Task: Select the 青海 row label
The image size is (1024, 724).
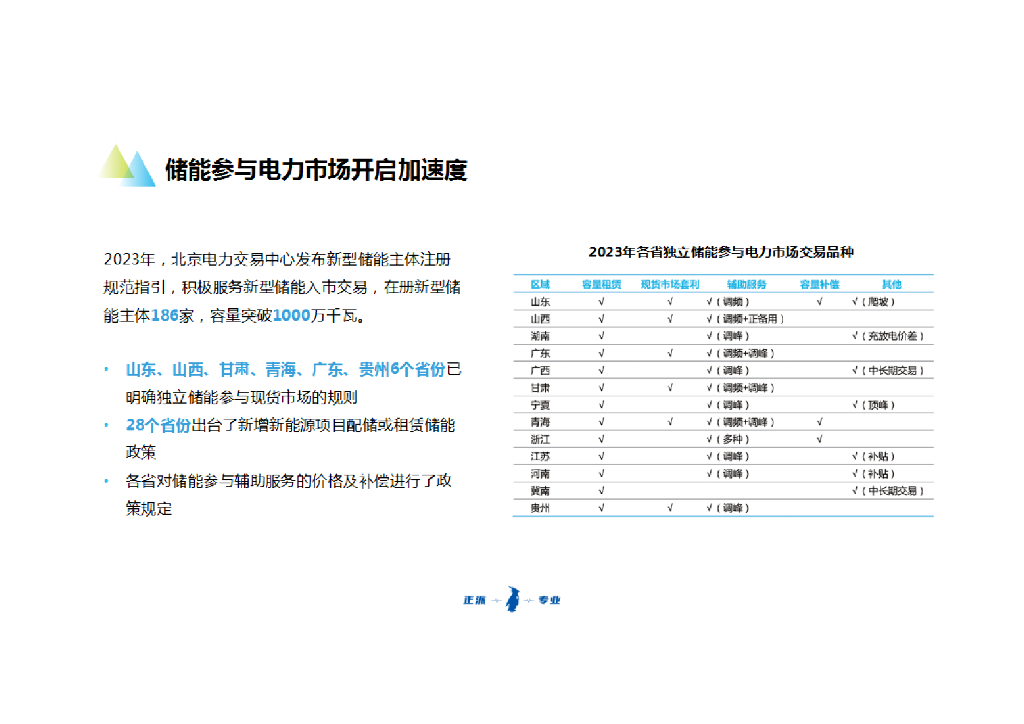Action: pos(540,422)
